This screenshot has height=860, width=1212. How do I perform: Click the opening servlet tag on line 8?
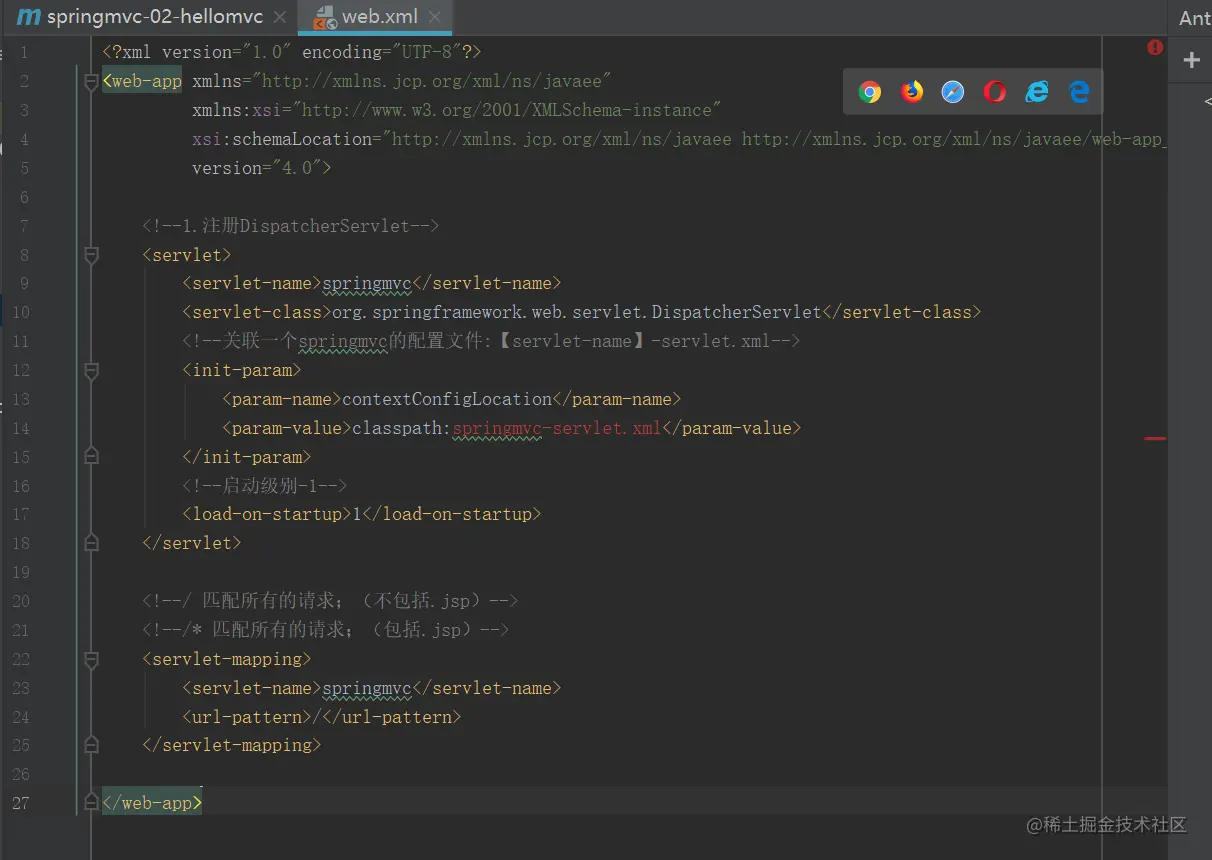coord(187,255)
